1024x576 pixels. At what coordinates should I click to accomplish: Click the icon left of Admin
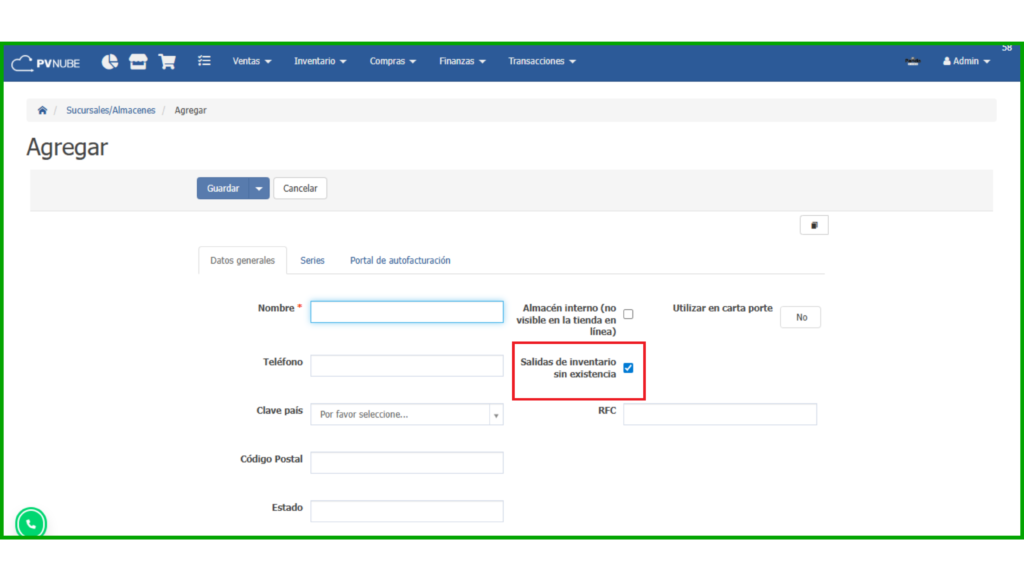point(912,62)
